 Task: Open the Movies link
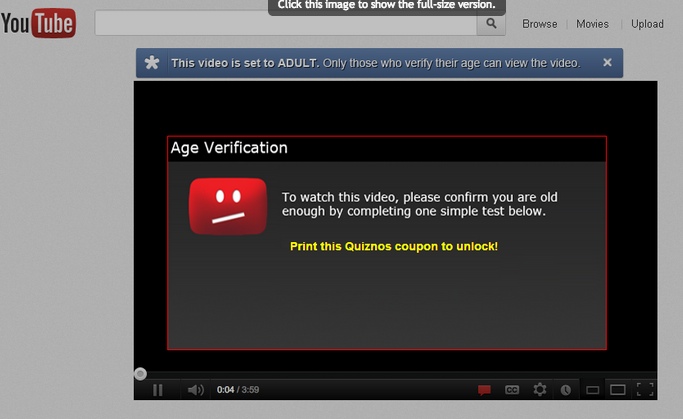pos(592,24)
